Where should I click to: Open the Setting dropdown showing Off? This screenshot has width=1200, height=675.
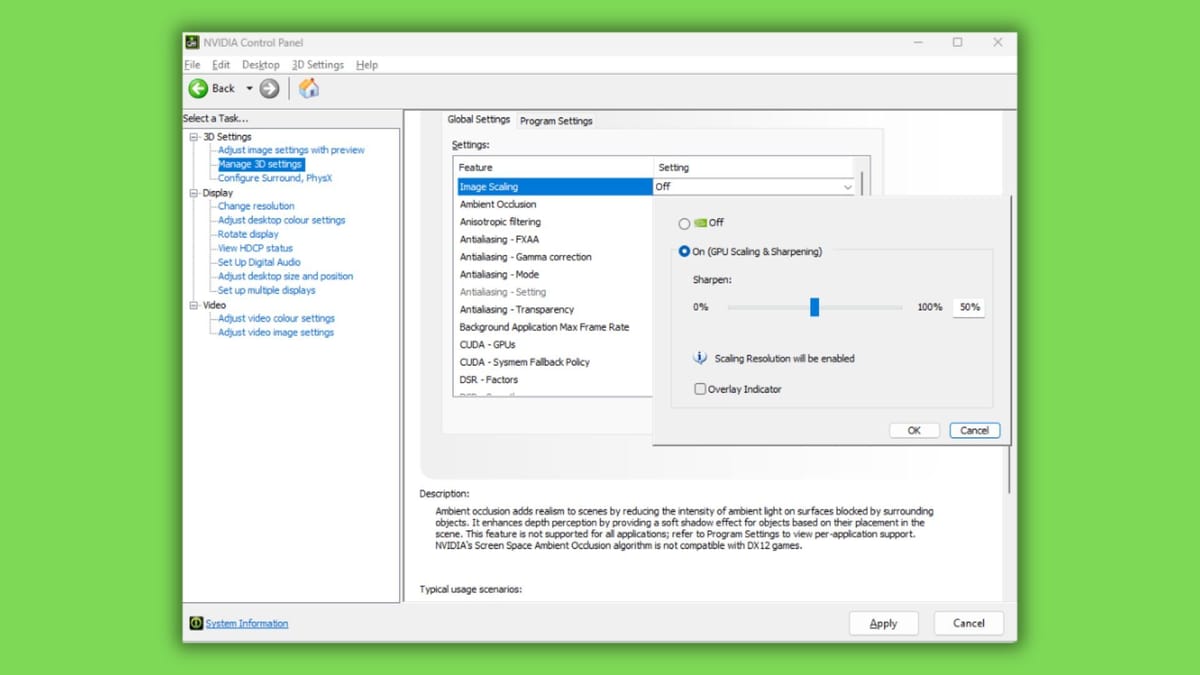(847, 186)
